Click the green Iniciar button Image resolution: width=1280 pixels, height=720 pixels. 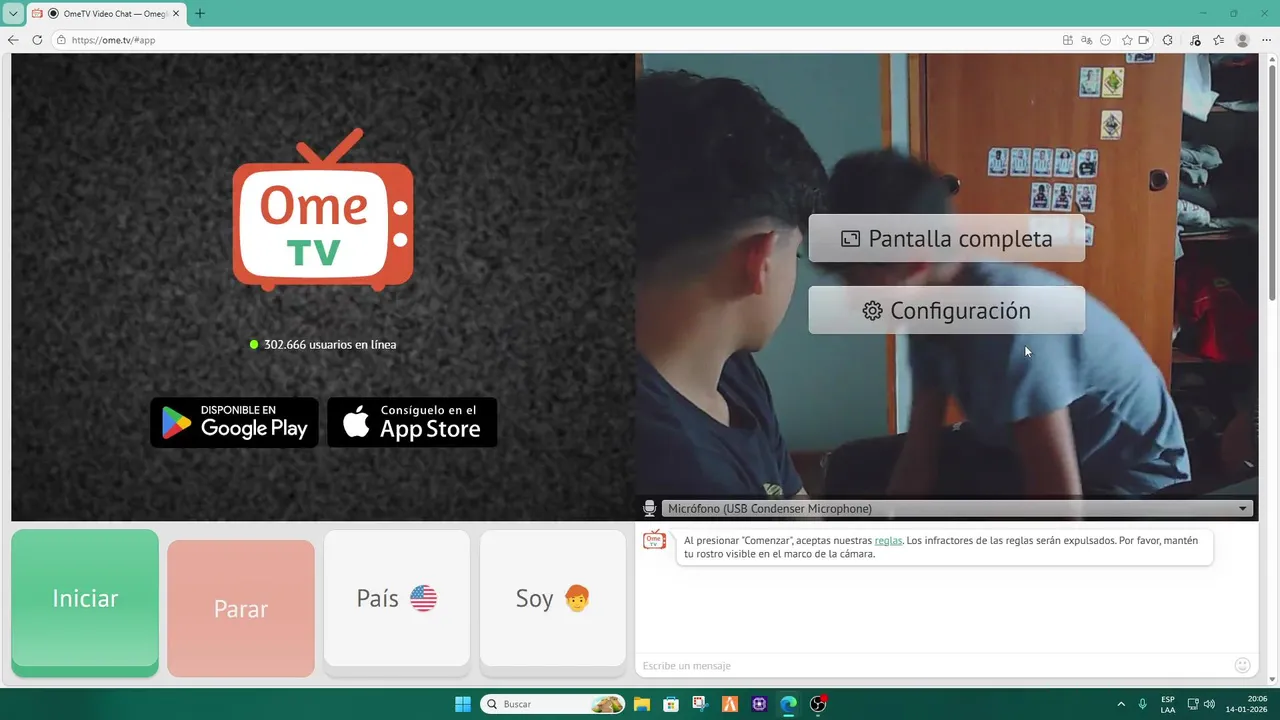[x=85, y=599]
